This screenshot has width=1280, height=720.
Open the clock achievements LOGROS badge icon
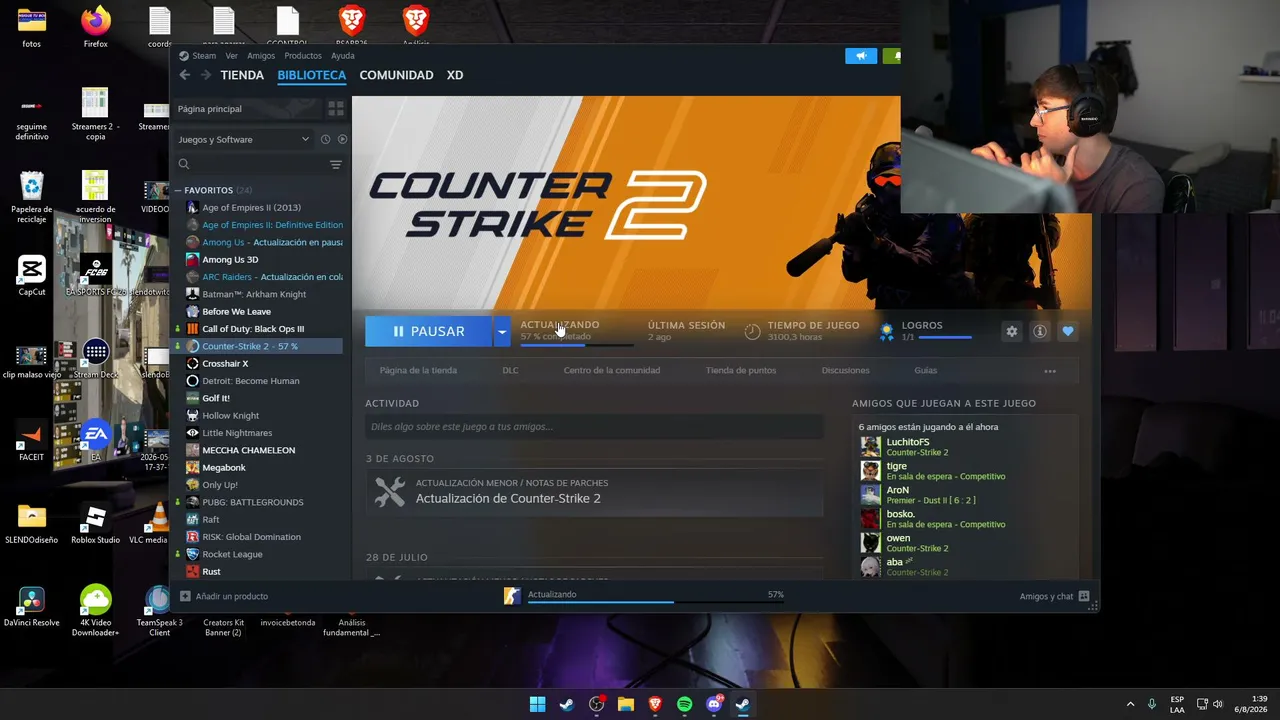point(886,331)
